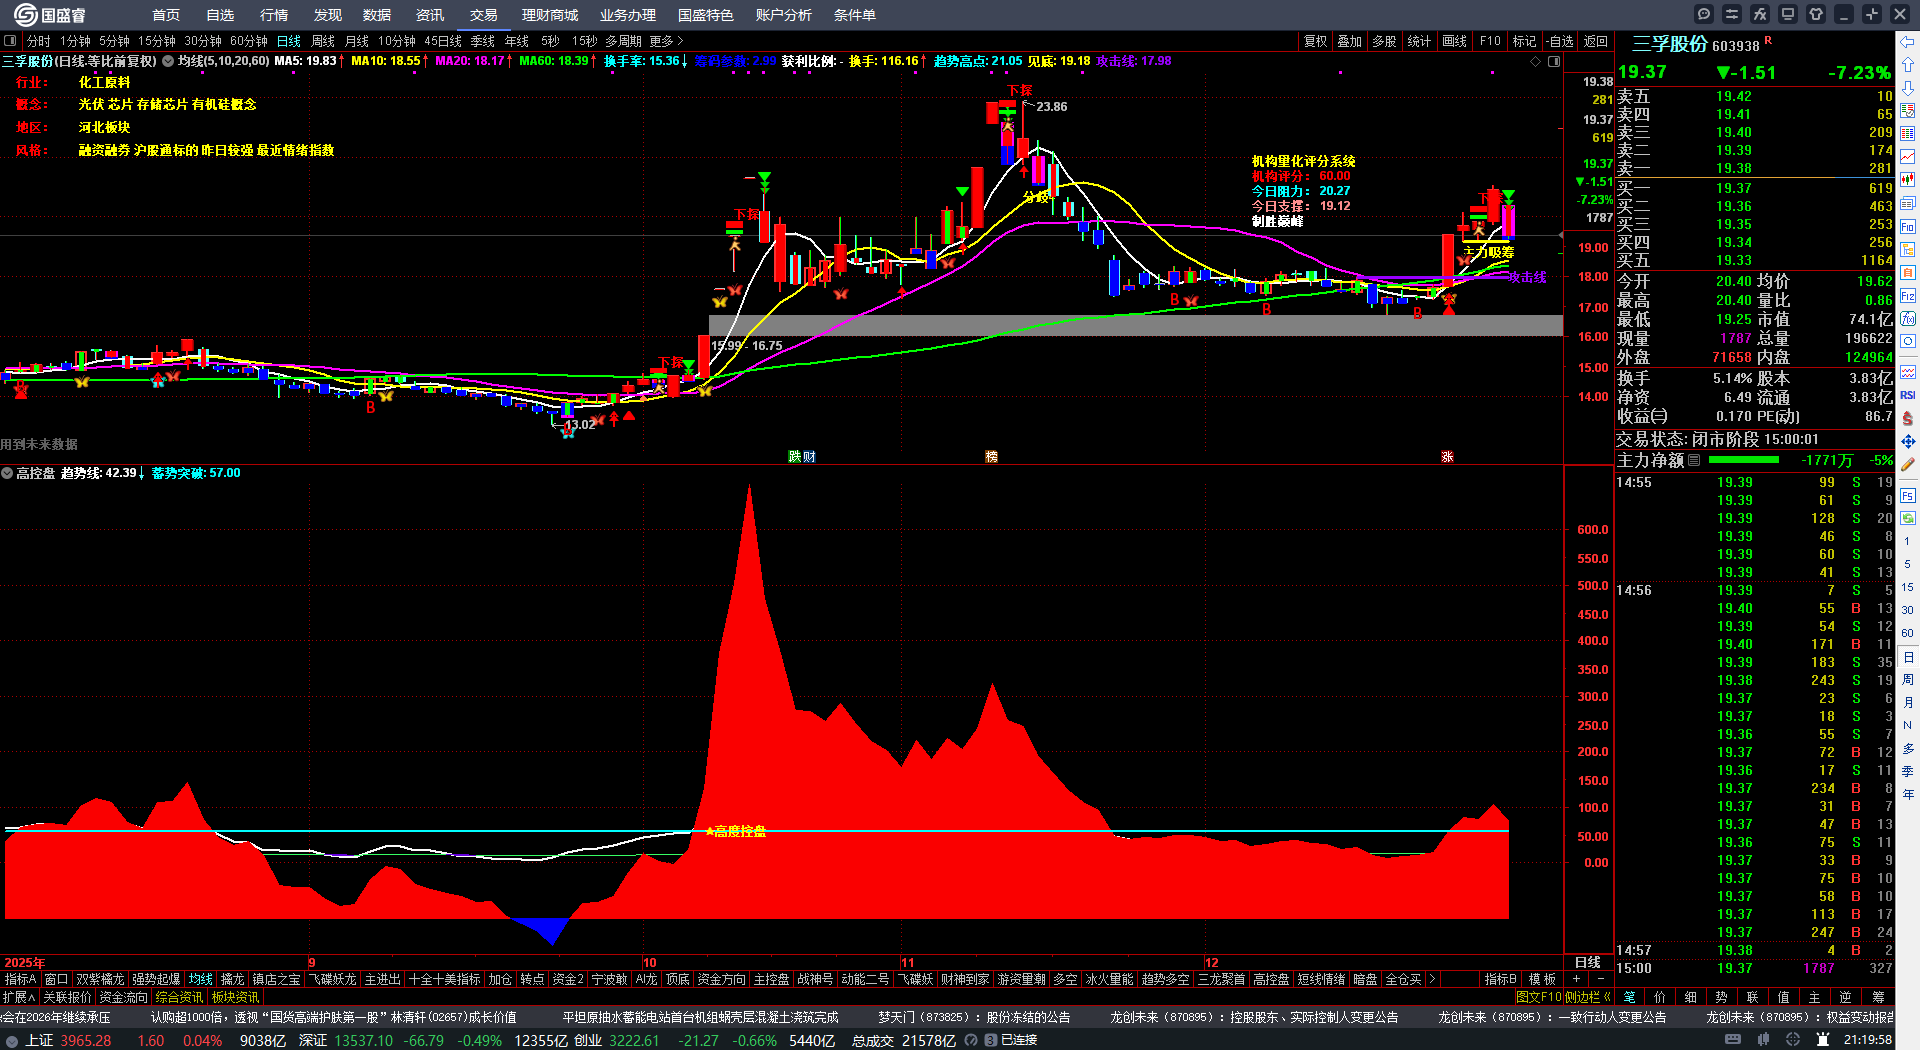The width and height of the screenshot is (1920, 1050).
Task: Click the 上证 index value 3965.28
Action: (86, 1040)
